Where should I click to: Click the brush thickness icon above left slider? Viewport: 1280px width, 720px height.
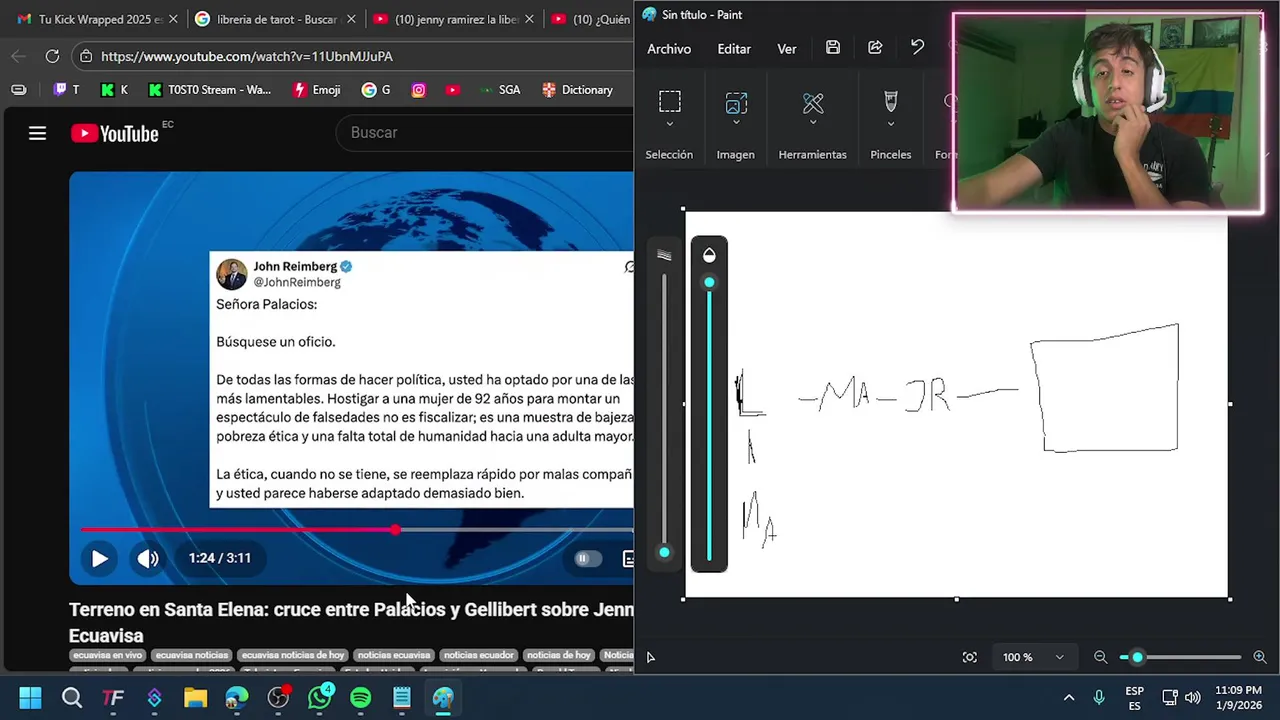[x=664, y=255]
